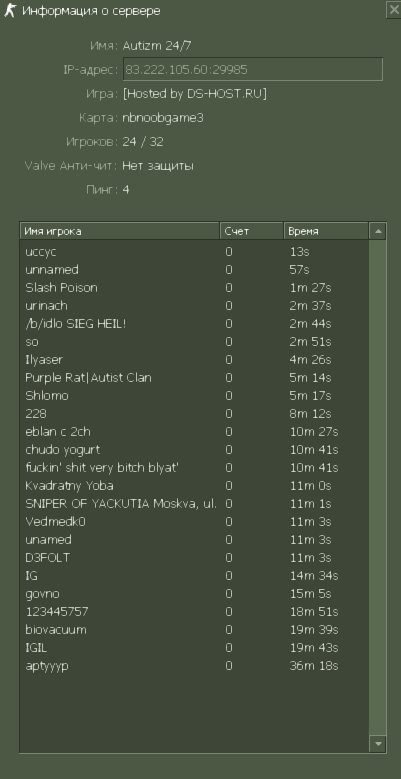Screen dimensions: 401x779
Task: Select player Kvadratny Yoba
Action: coord(194,485)
